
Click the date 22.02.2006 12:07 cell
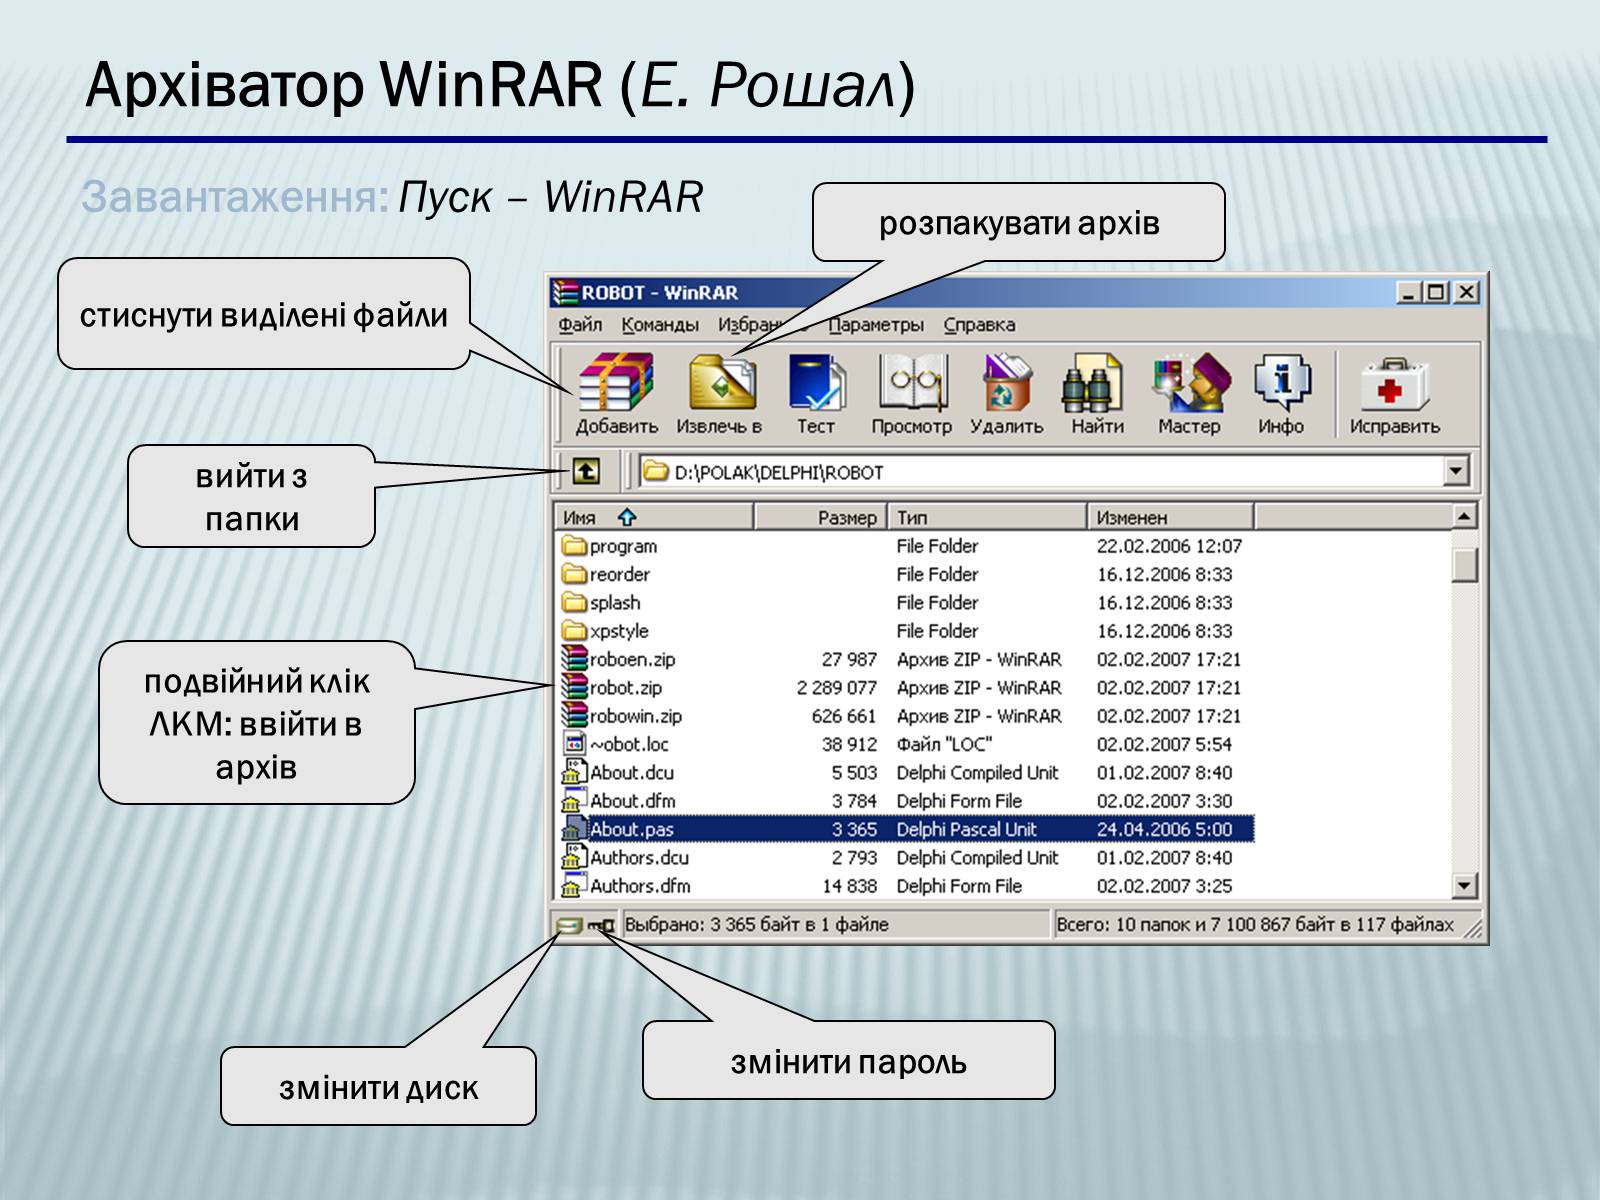coord(1169,546)
